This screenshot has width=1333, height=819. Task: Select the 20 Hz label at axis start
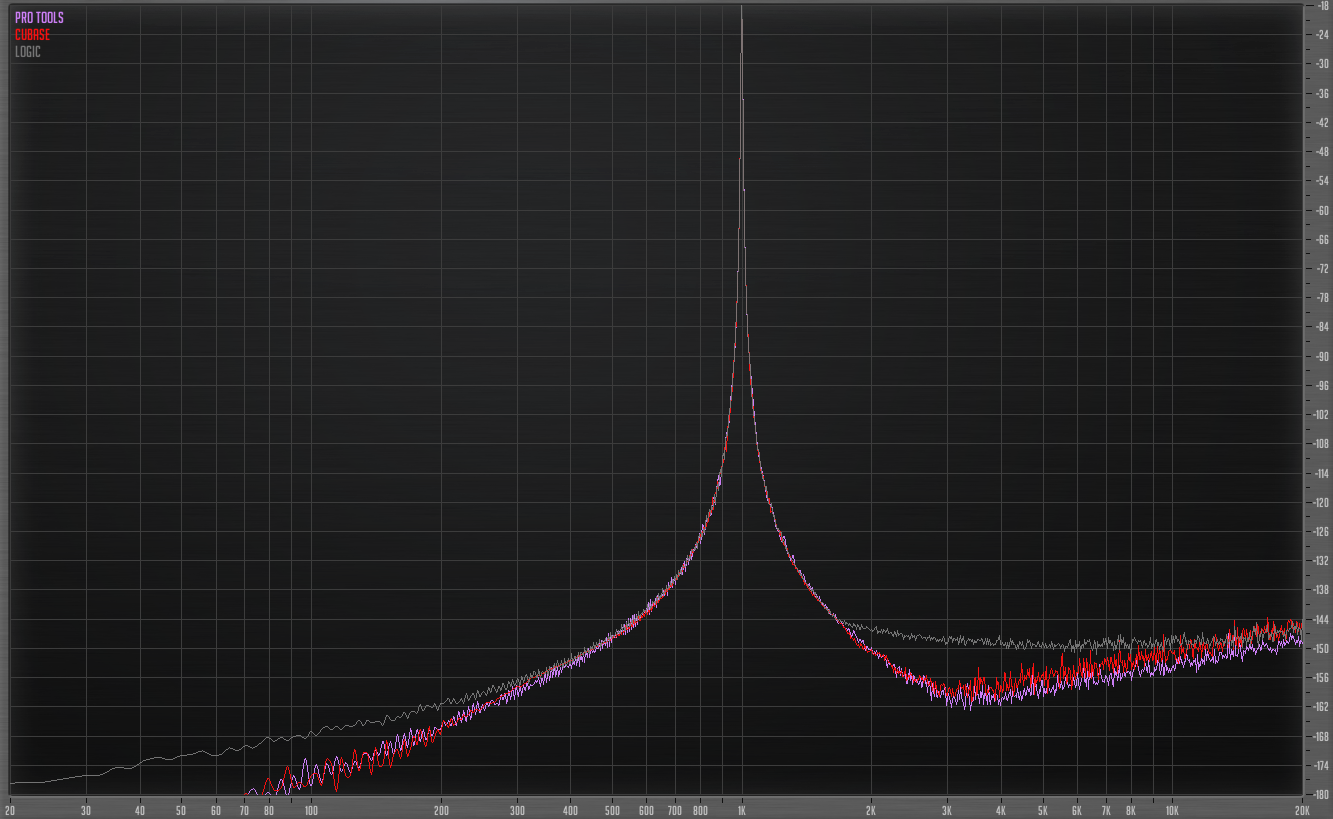10,809
